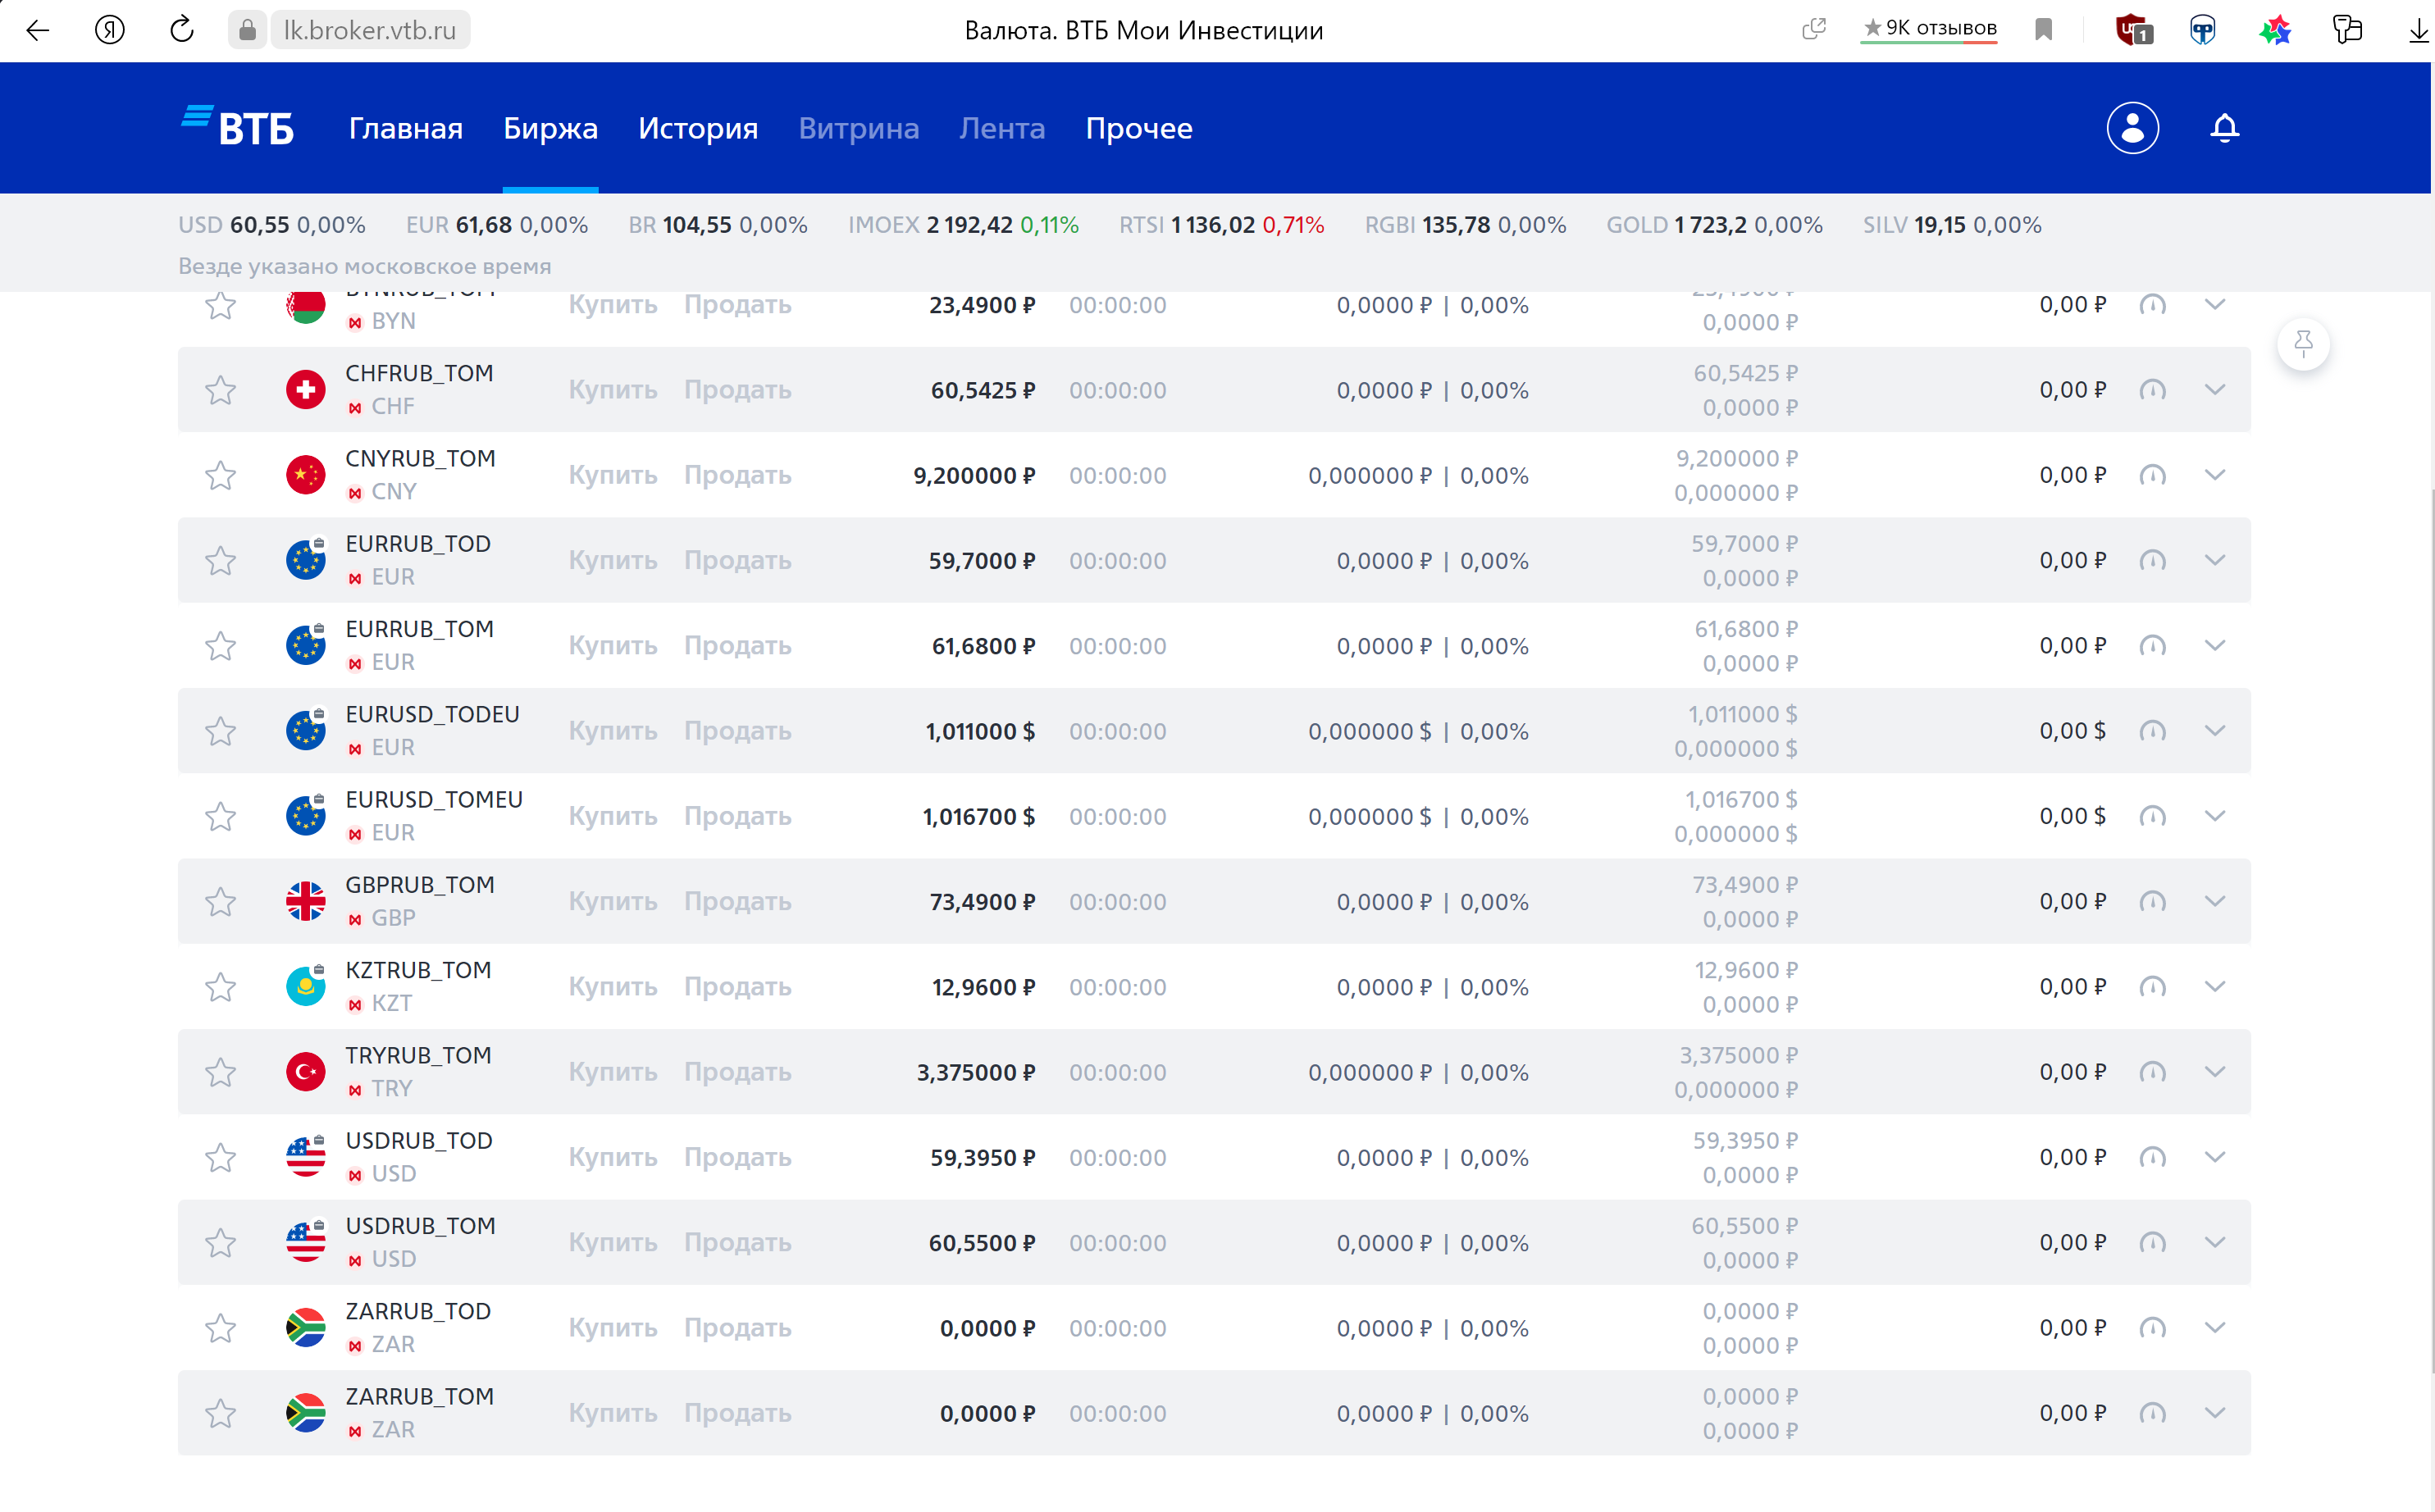Expand the EURRUB_TOM row chevron
The image size is (2435, 1512).
2214,645
